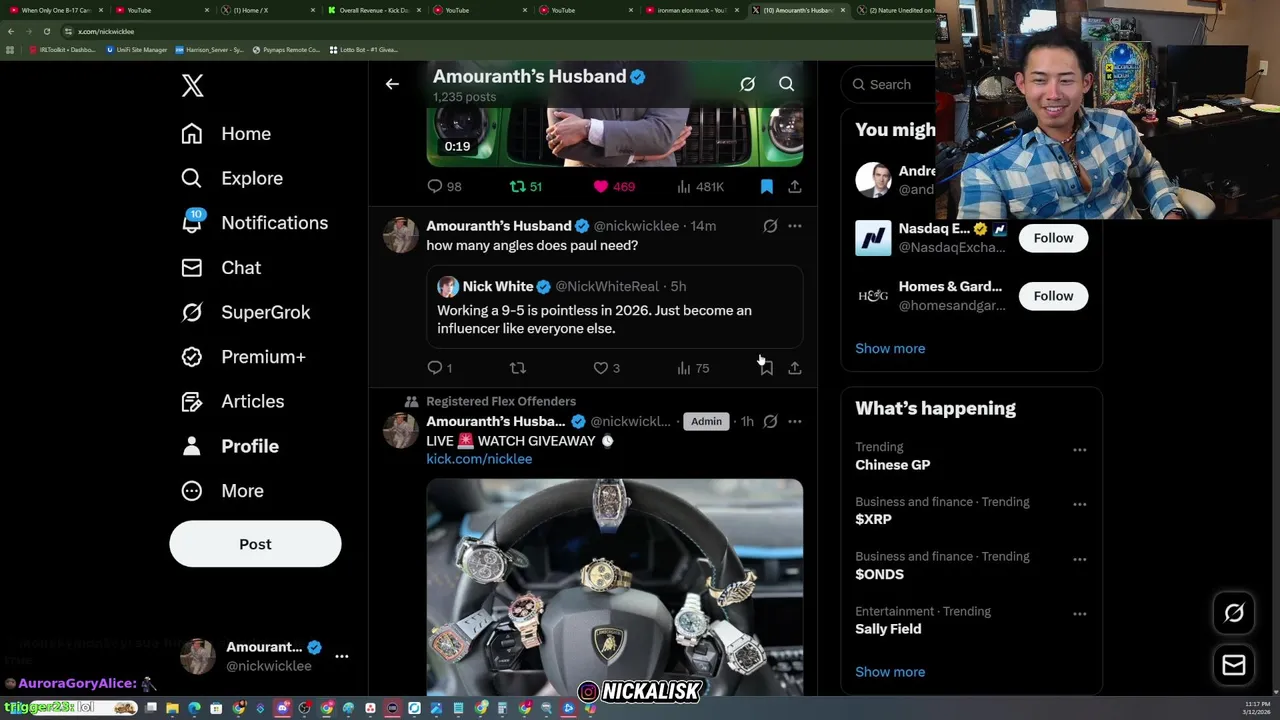Unlike the post with 469 likes
Image resolution: width=1280 pixels, height=720 pixels.
[614, 186]
